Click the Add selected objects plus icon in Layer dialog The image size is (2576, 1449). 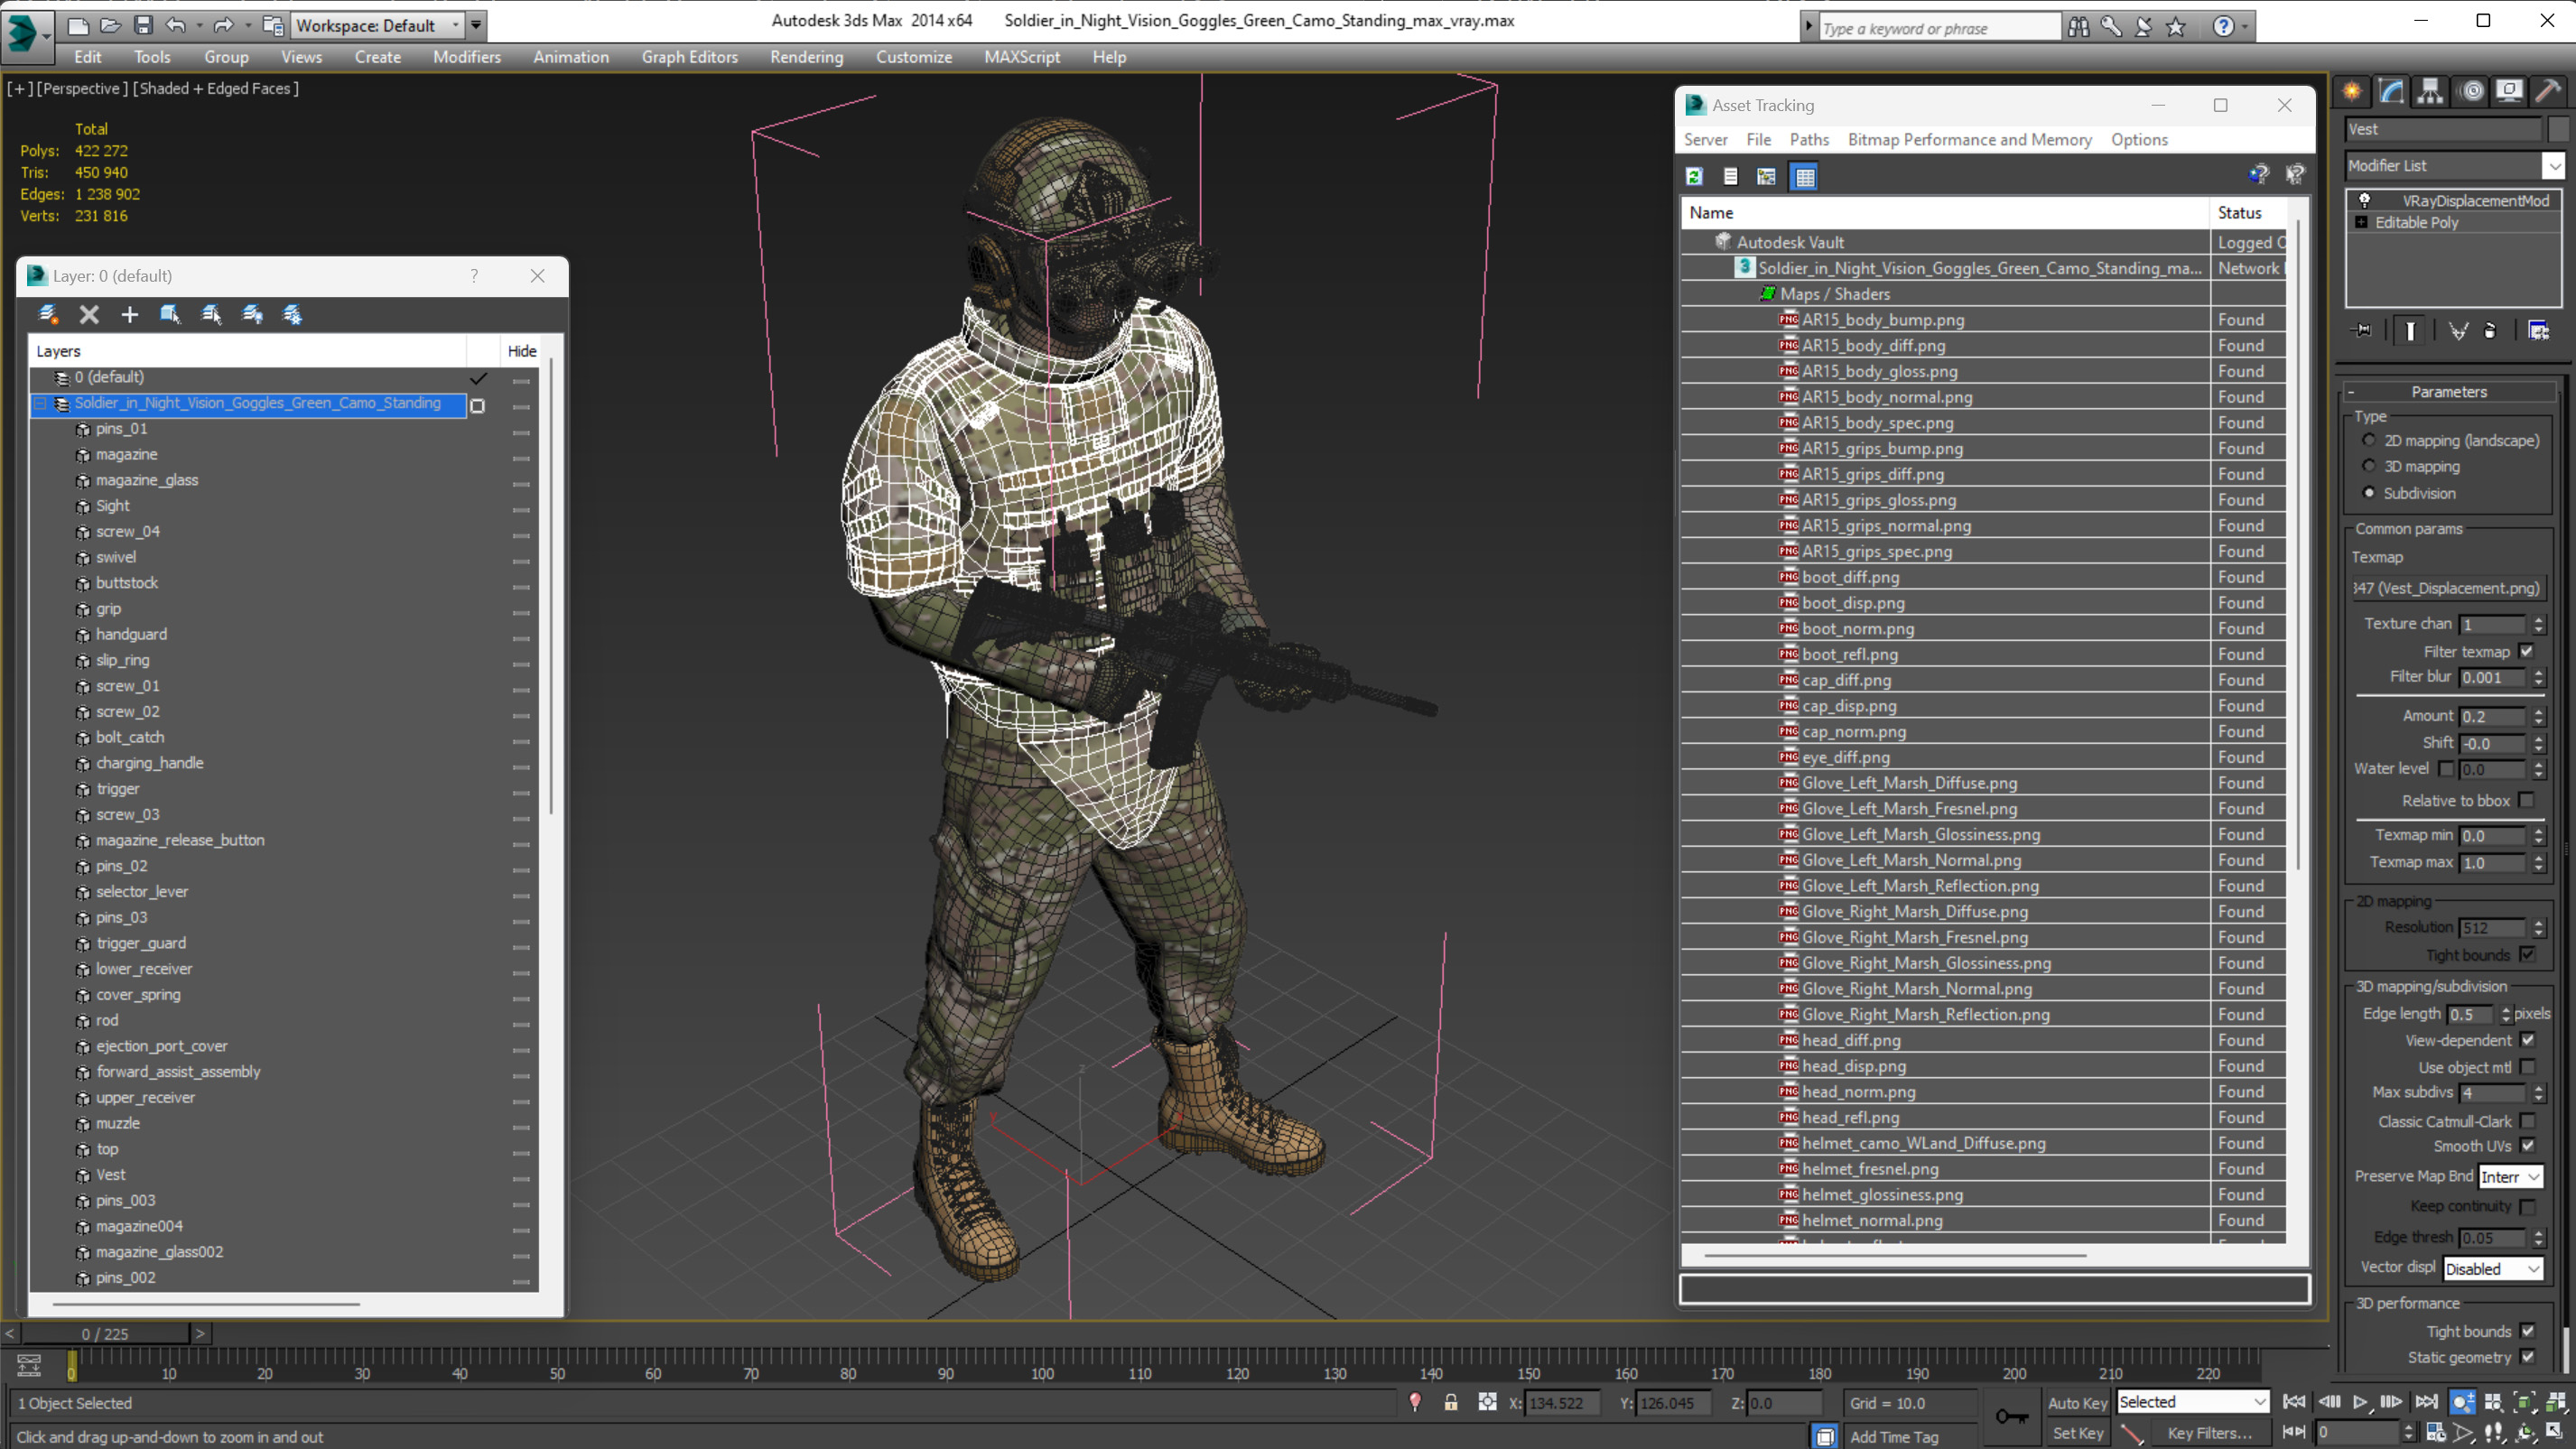(x=129, y=314)
